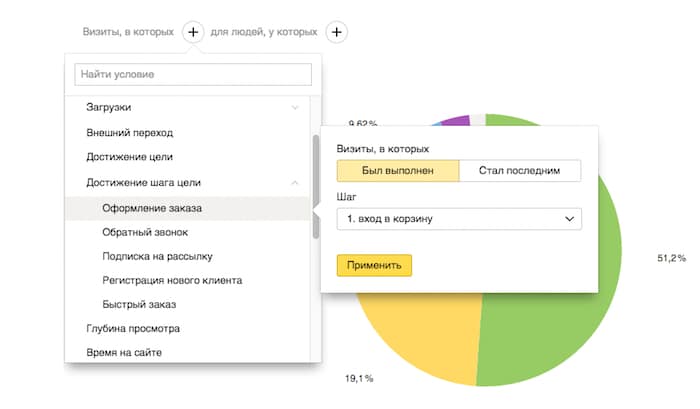Select 'Подписка на рассылку' goal item
This screenshot has height=409, width=700.
click(x=157, y=256)
